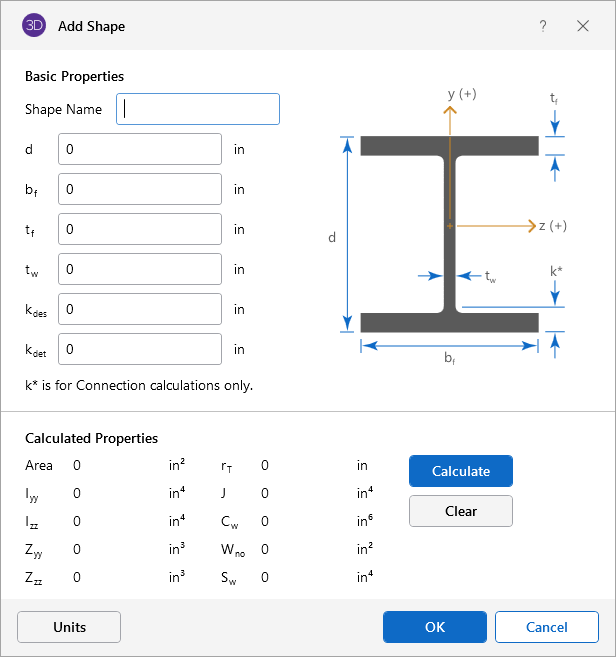Click the kdet input field
The width and height of the screenshot is (616, 657).
pyautogui.click(x=140, y=349)
